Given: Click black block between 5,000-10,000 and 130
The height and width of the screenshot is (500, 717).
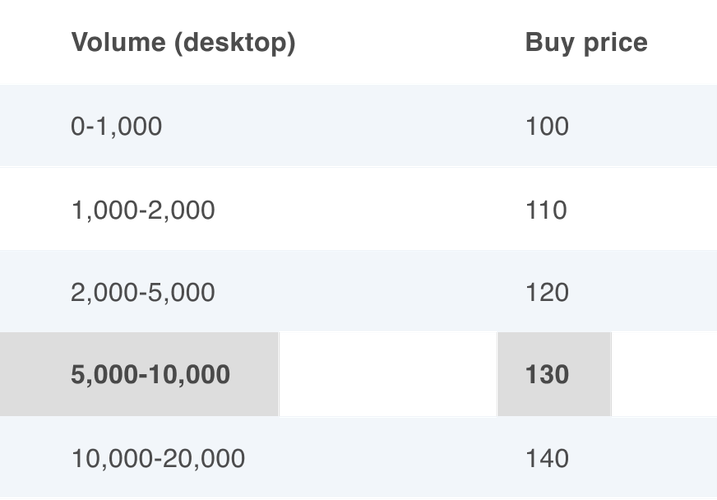Looking at the screenshot, I should 388,375.
